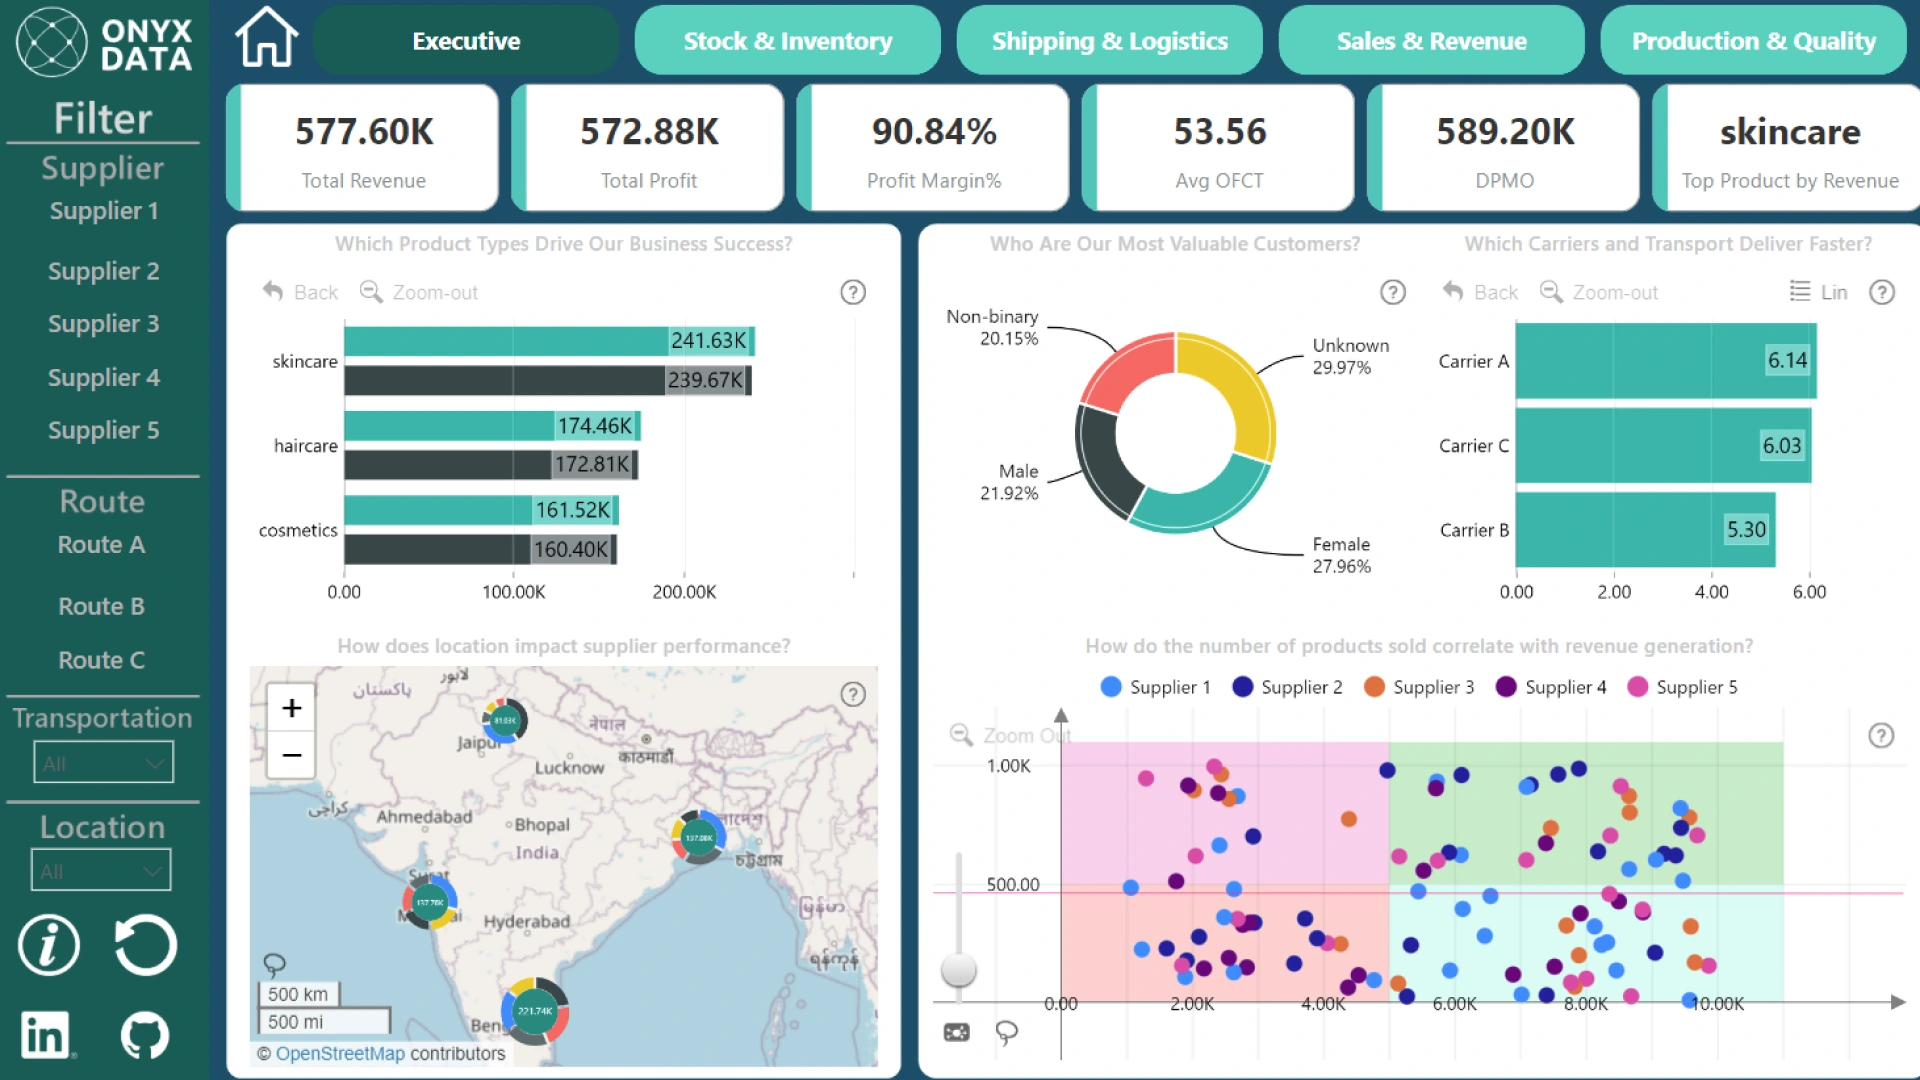Toggle Supplier 1 in scatter legend
The width and height of the screenshot is (1920, 1080).
coord(1155,687)
